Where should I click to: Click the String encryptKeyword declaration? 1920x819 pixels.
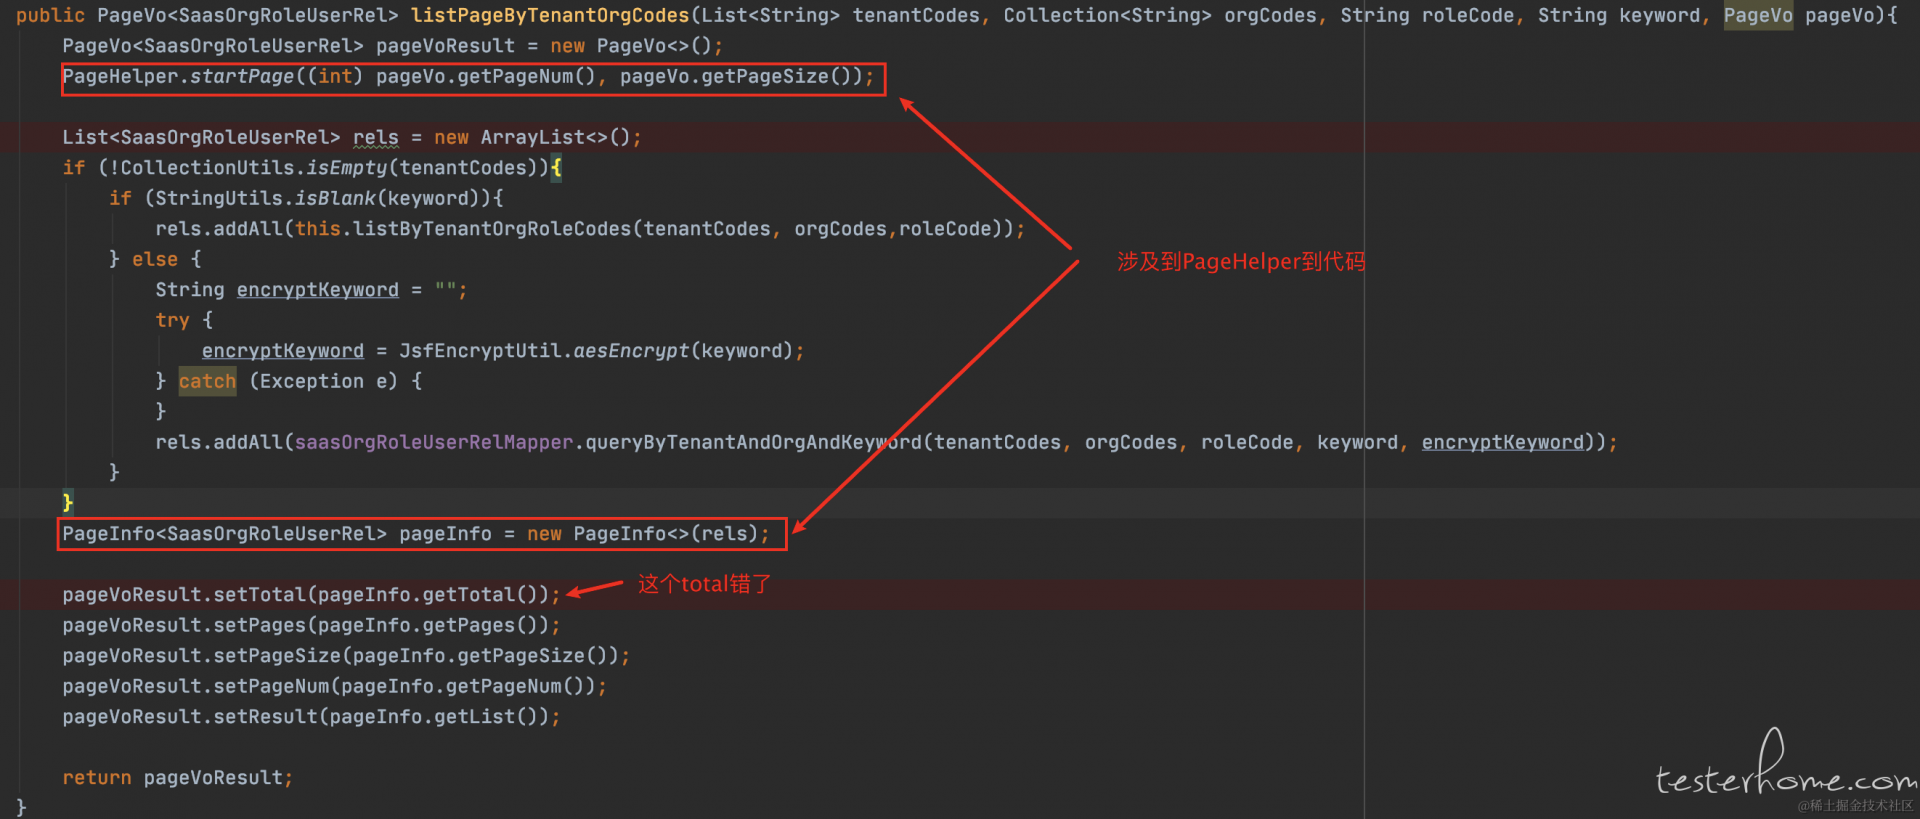311,290
